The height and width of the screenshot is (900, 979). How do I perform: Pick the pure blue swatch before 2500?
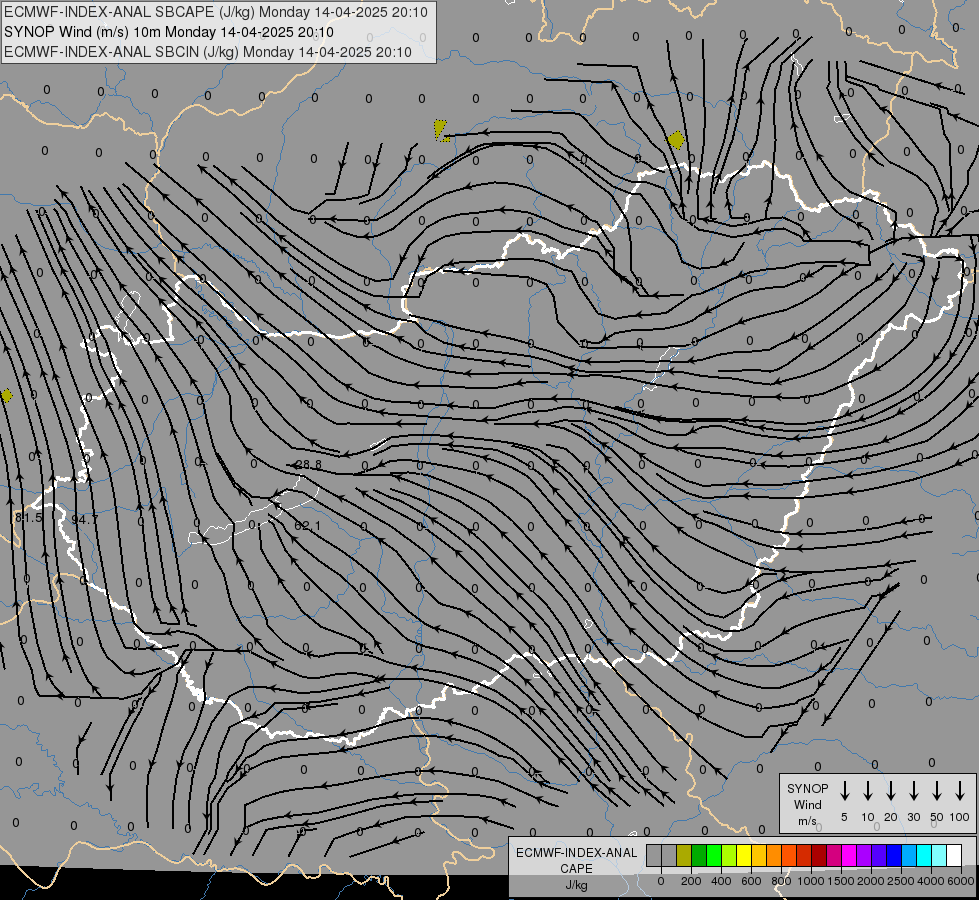(x=894, y=855)
